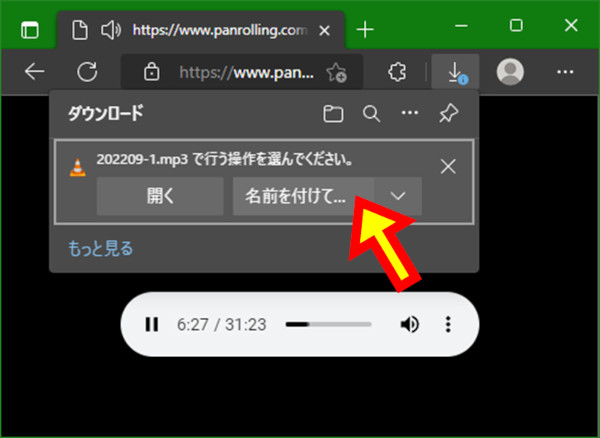Viewport: 600px width, 438px height.
Task: Close the panrolling.com tab
Action: 324,30
